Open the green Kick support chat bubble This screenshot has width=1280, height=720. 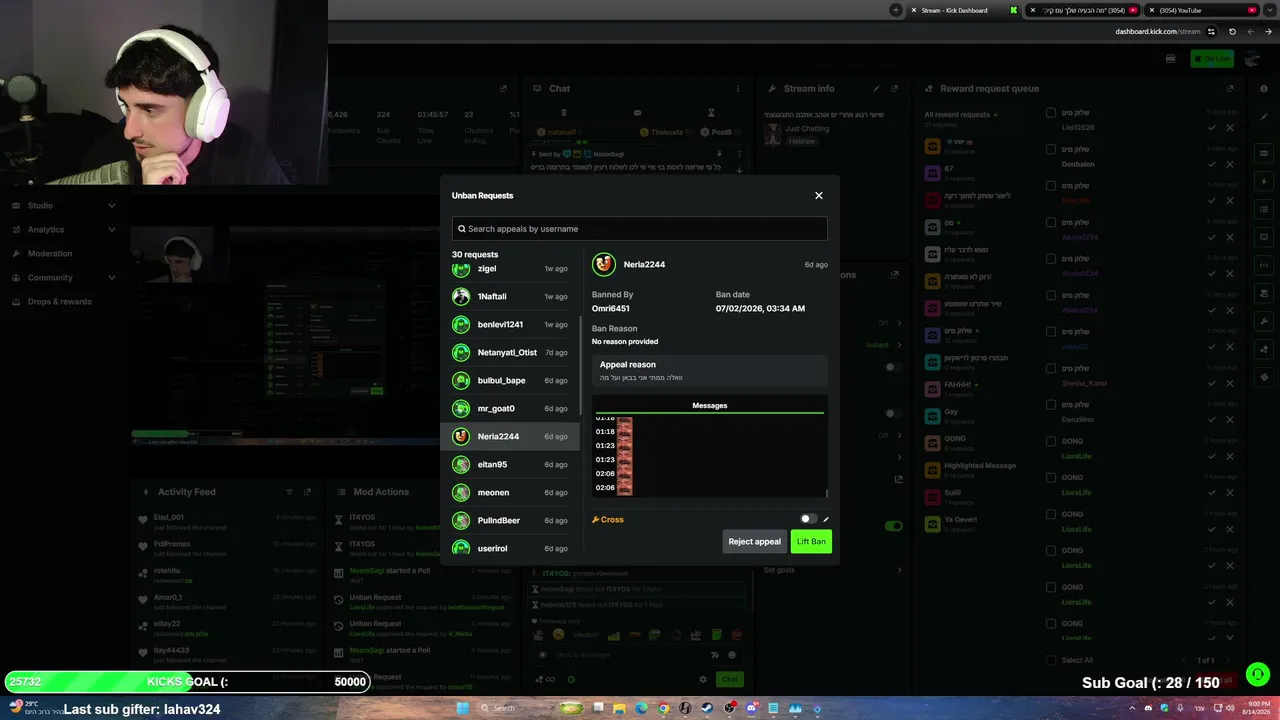[x=1258, y=674]
